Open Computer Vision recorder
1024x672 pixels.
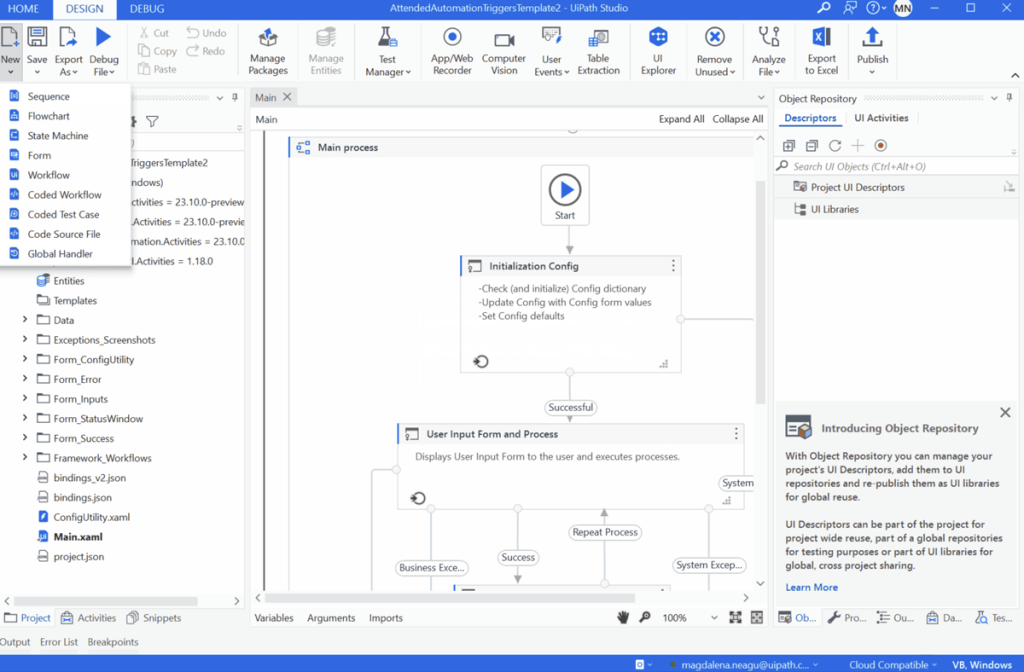(504, 52)
